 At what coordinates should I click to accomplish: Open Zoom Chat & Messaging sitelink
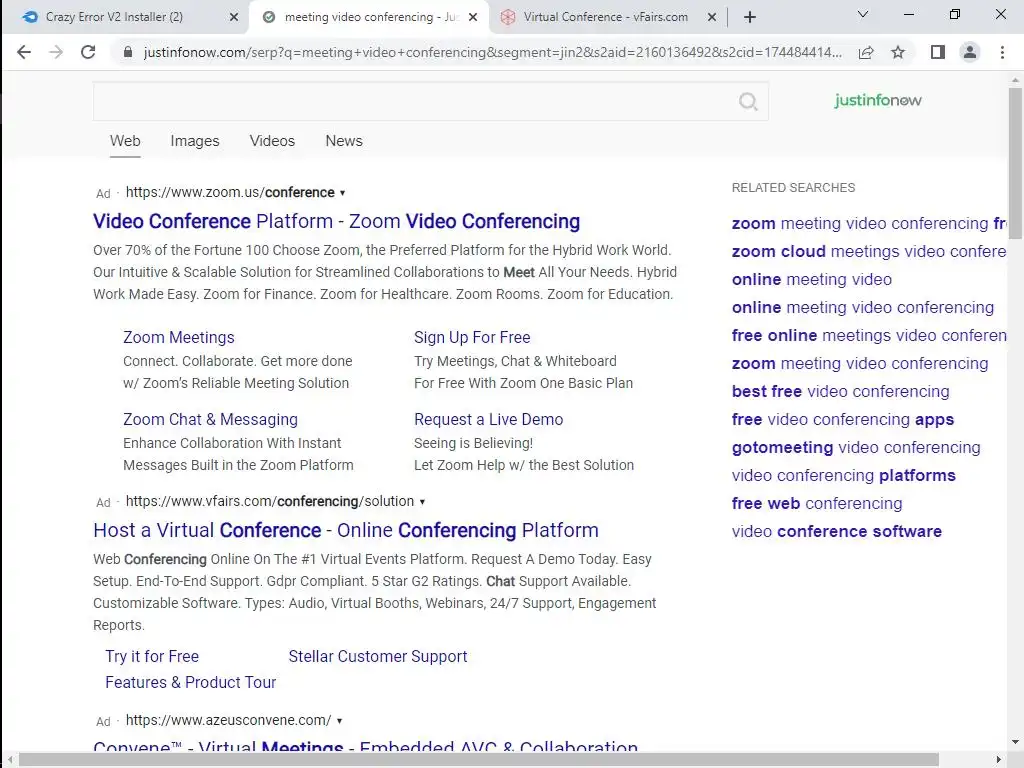tap(210, 419)
